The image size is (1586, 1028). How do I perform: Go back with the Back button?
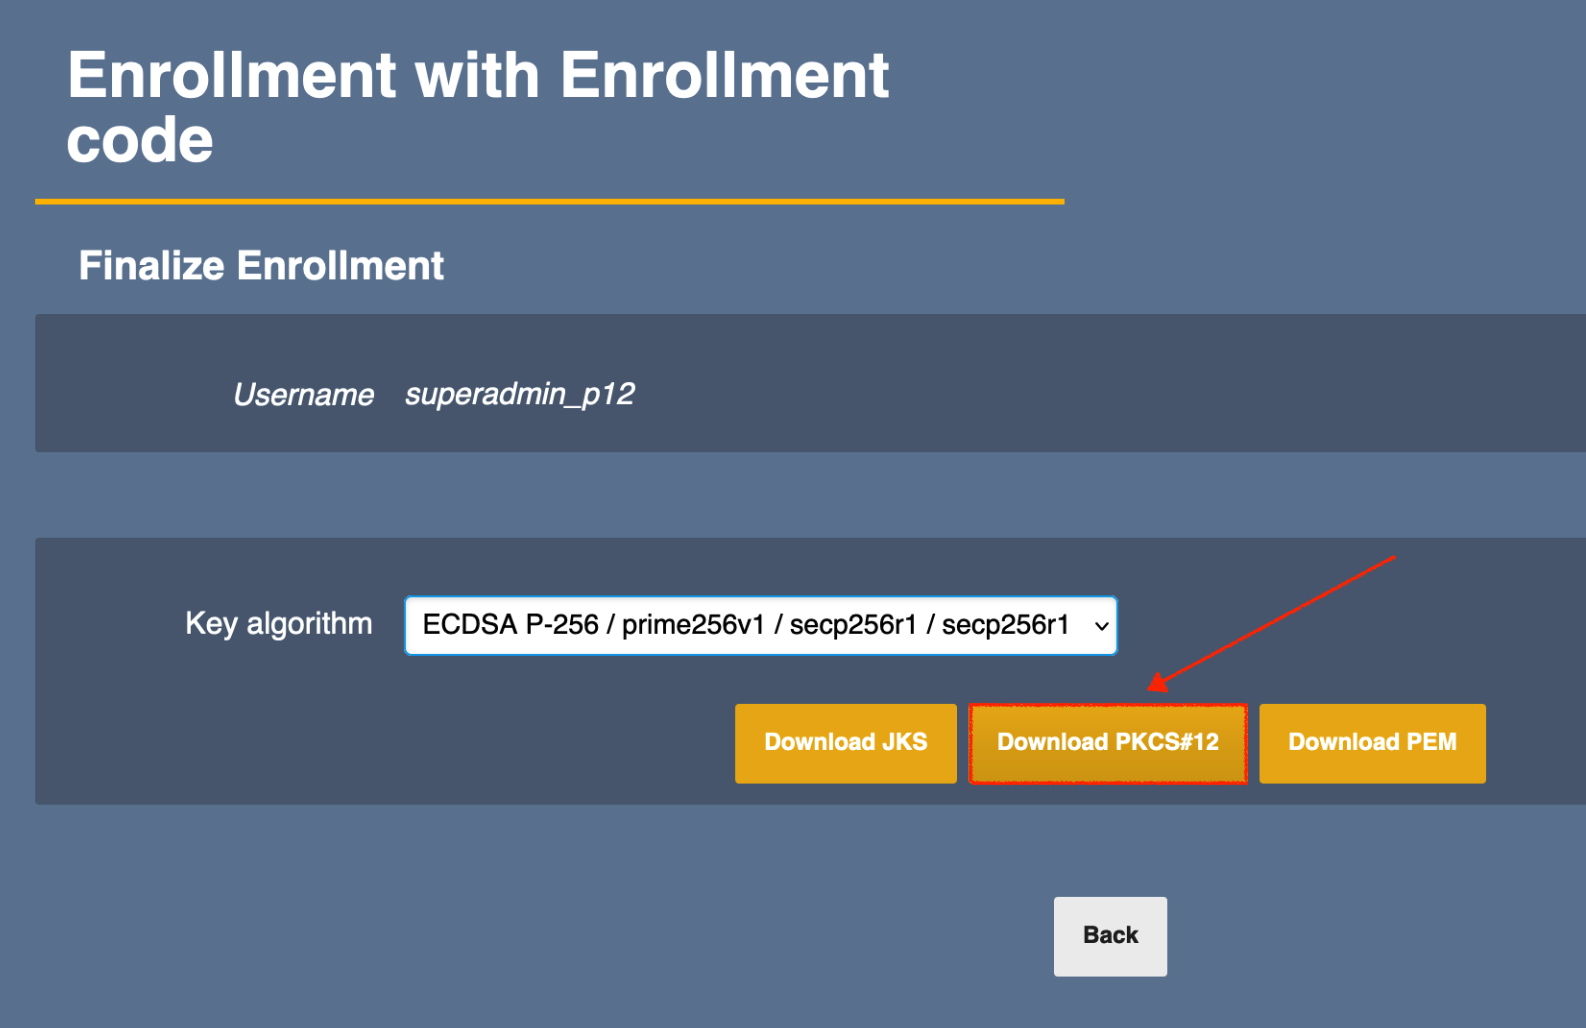pos(1110,936)
